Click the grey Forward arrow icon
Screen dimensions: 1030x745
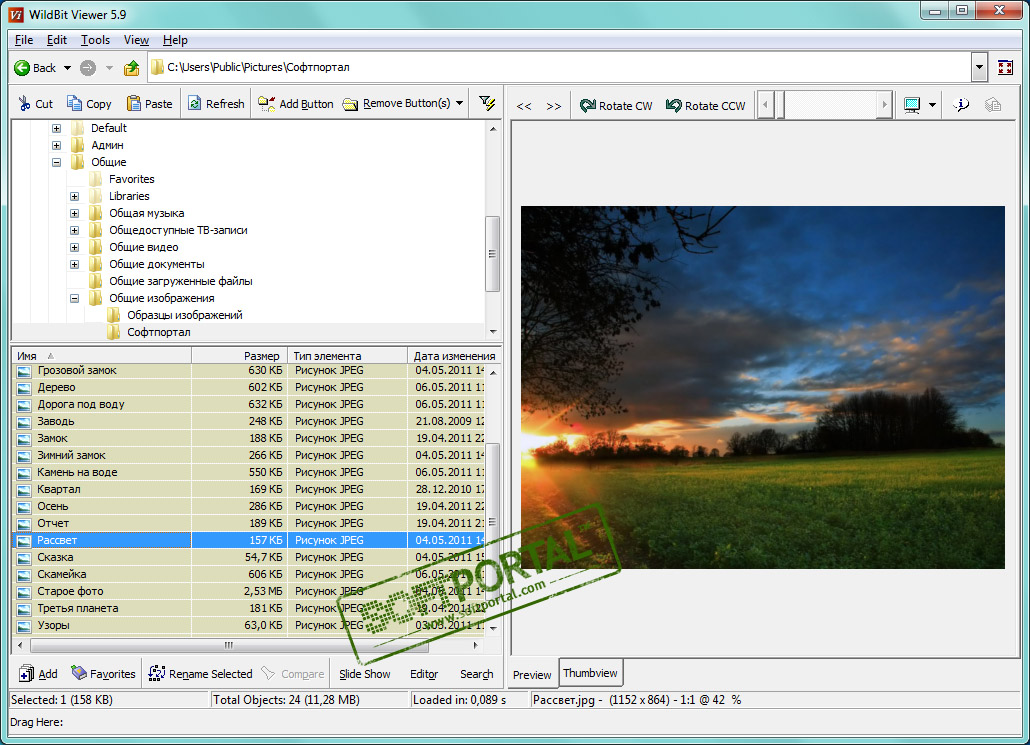[x=88, y=68]
